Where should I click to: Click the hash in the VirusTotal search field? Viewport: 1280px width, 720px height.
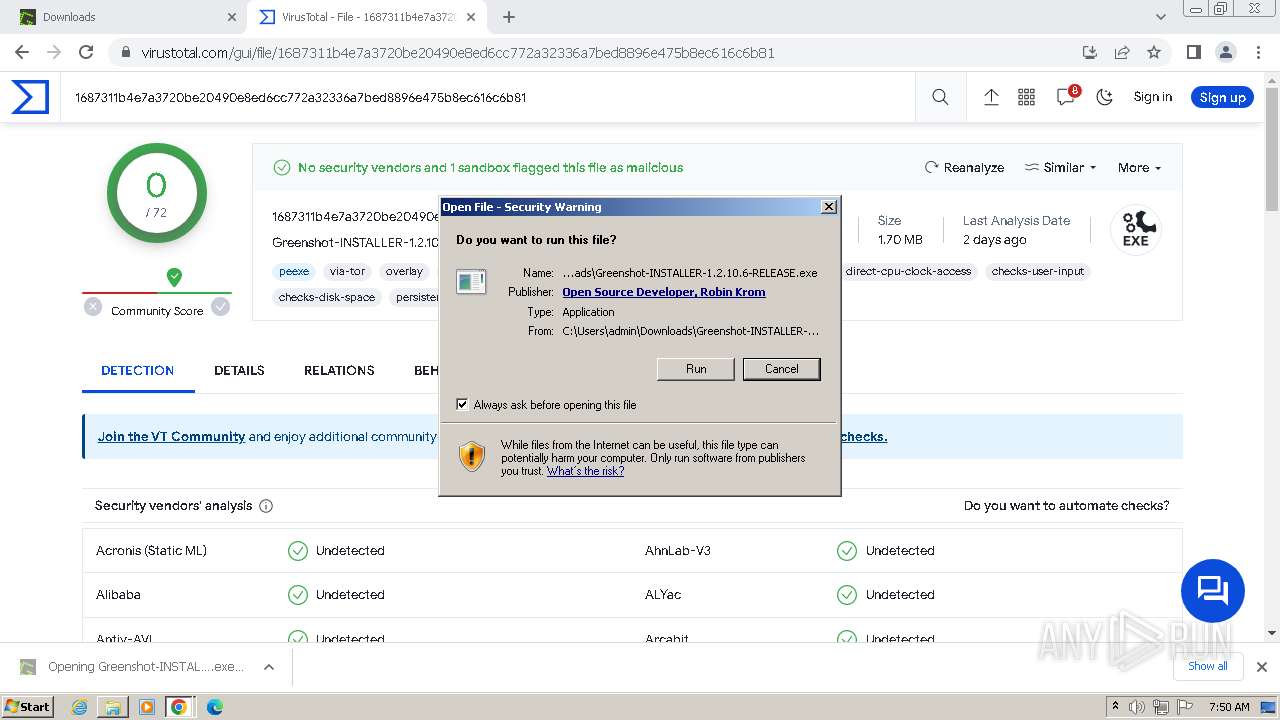coord(300,97)
